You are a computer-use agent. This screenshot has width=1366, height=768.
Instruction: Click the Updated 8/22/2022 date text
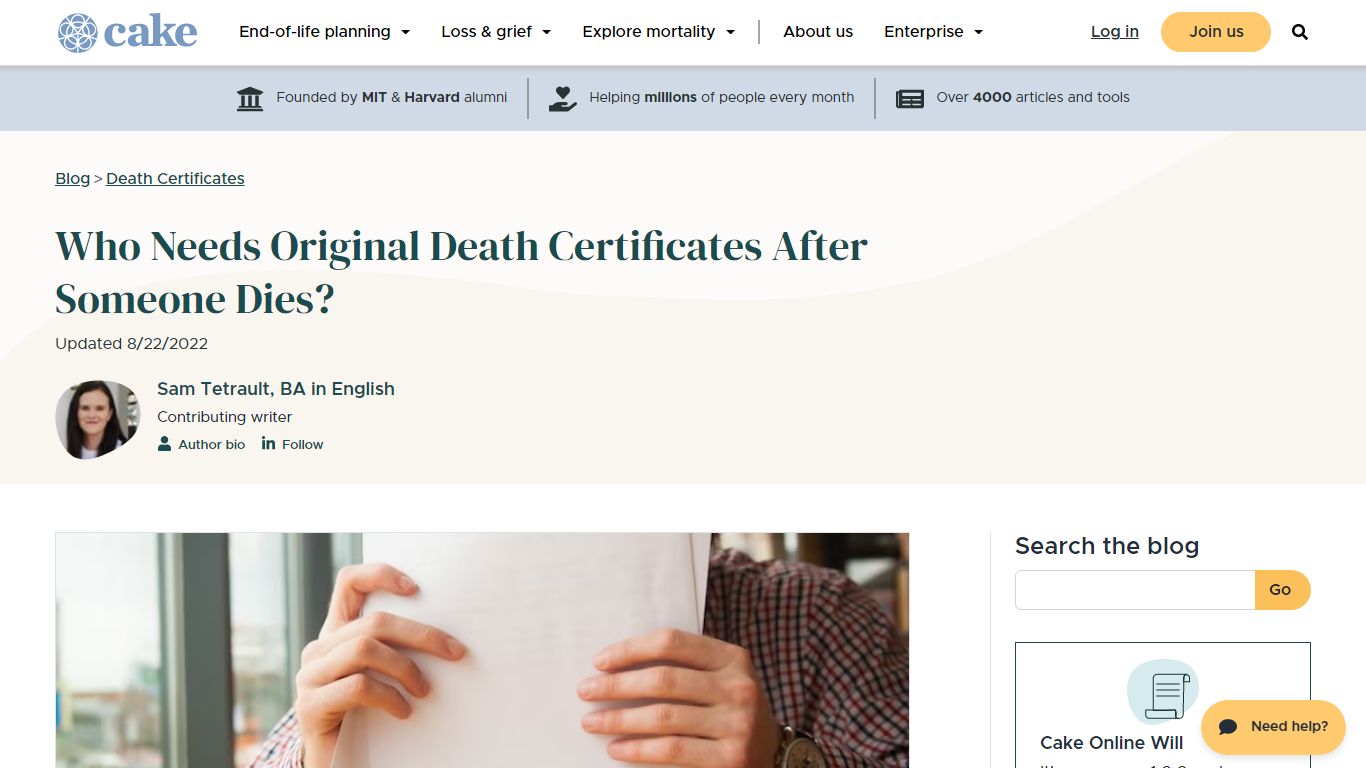tap(132, 344)
